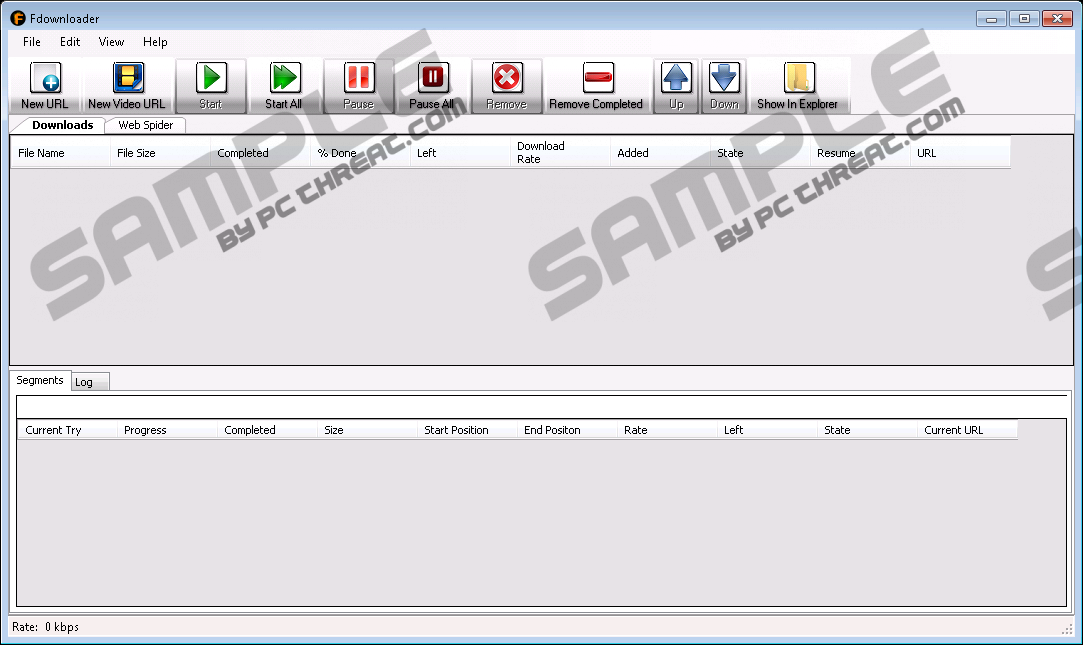
Task: Pause the selected download
Action: coord(358,86)
